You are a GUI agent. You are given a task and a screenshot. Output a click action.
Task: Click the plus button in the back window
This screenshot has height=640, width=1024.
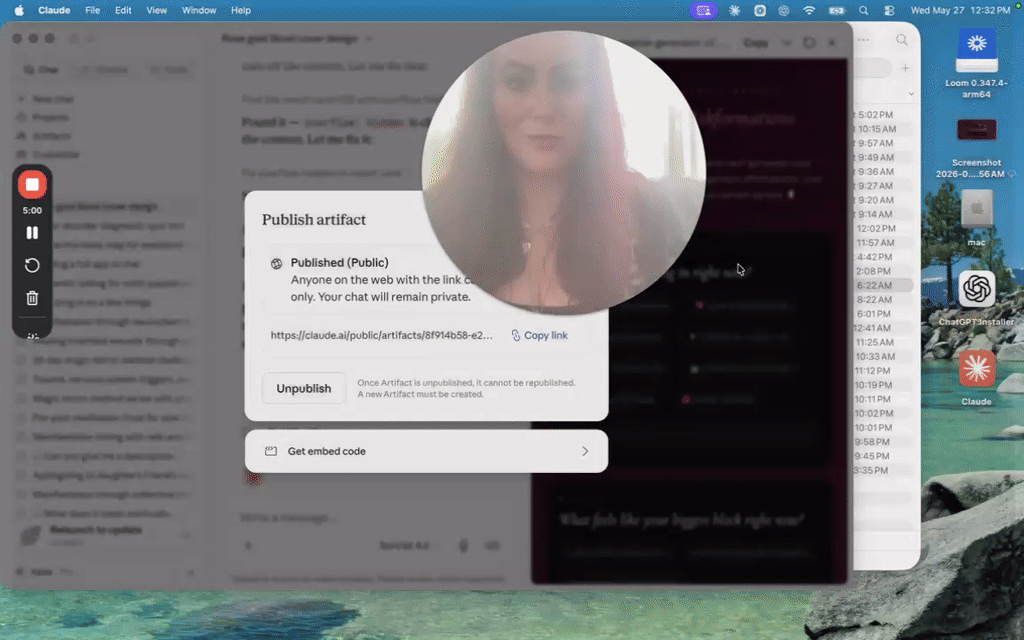[905, 68]
